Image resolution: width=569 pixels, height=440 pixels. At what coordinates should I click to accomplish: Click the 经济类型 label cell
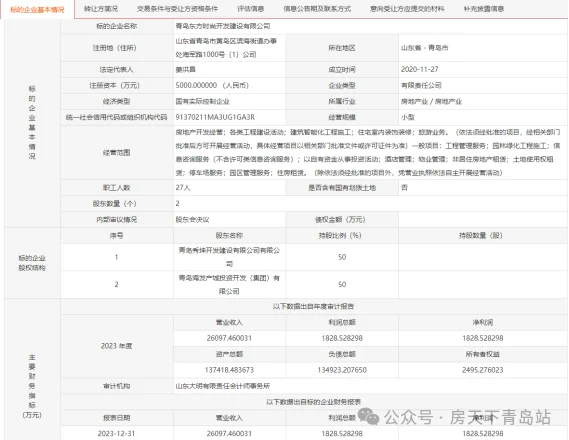[116, 101]
